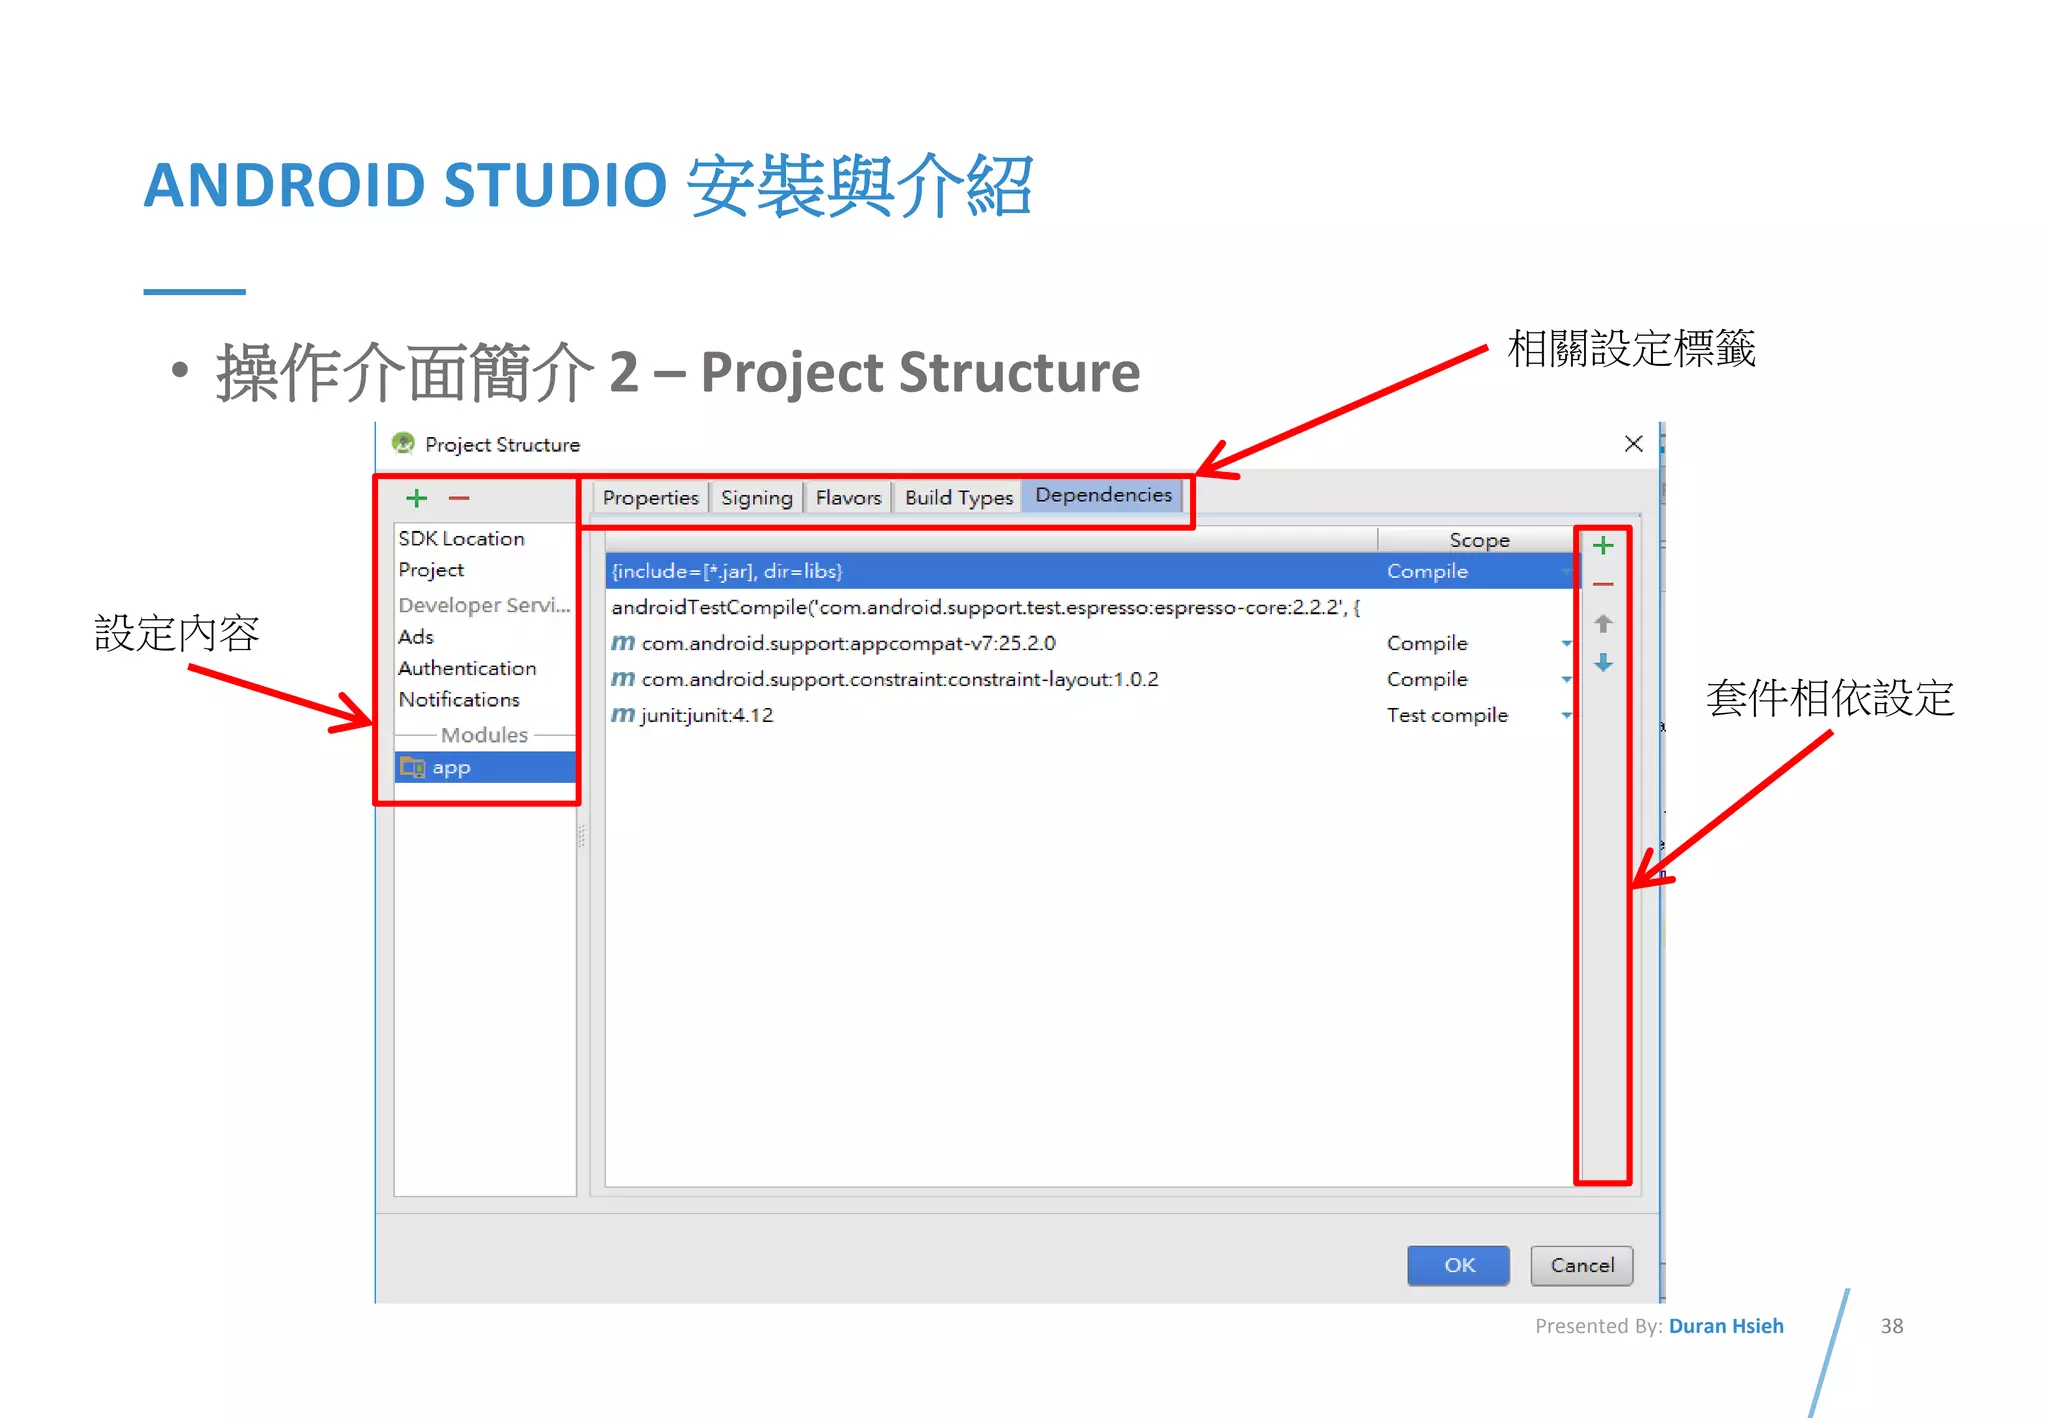Open the Flavors tab

coord(848,497)
